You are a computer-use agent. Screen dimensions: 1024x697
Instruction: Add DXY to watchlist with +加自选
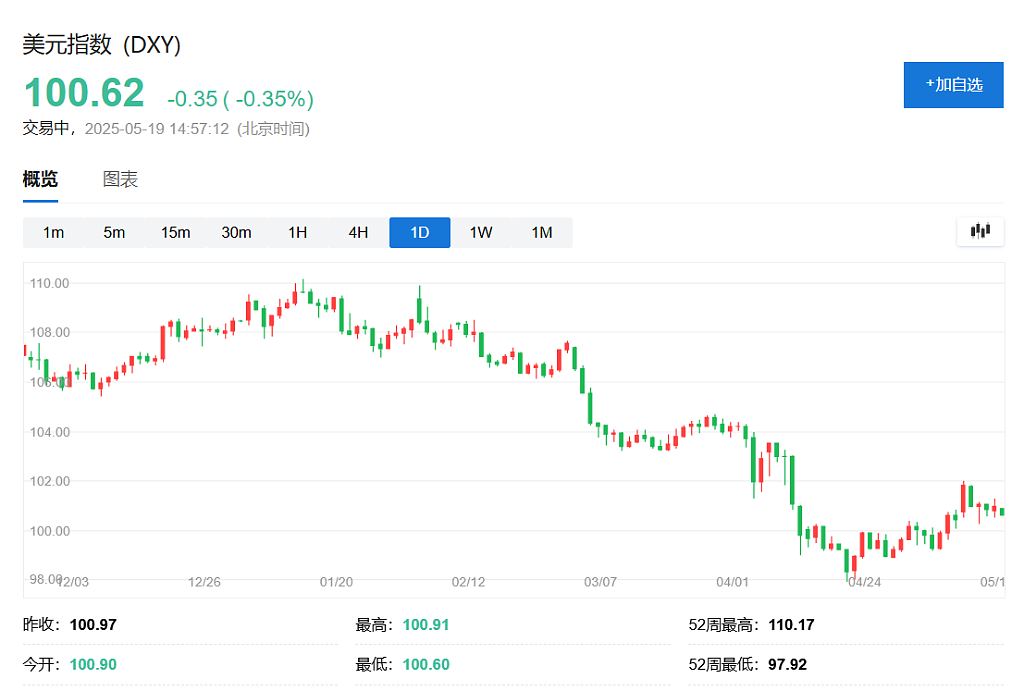[x=953, y=85]
